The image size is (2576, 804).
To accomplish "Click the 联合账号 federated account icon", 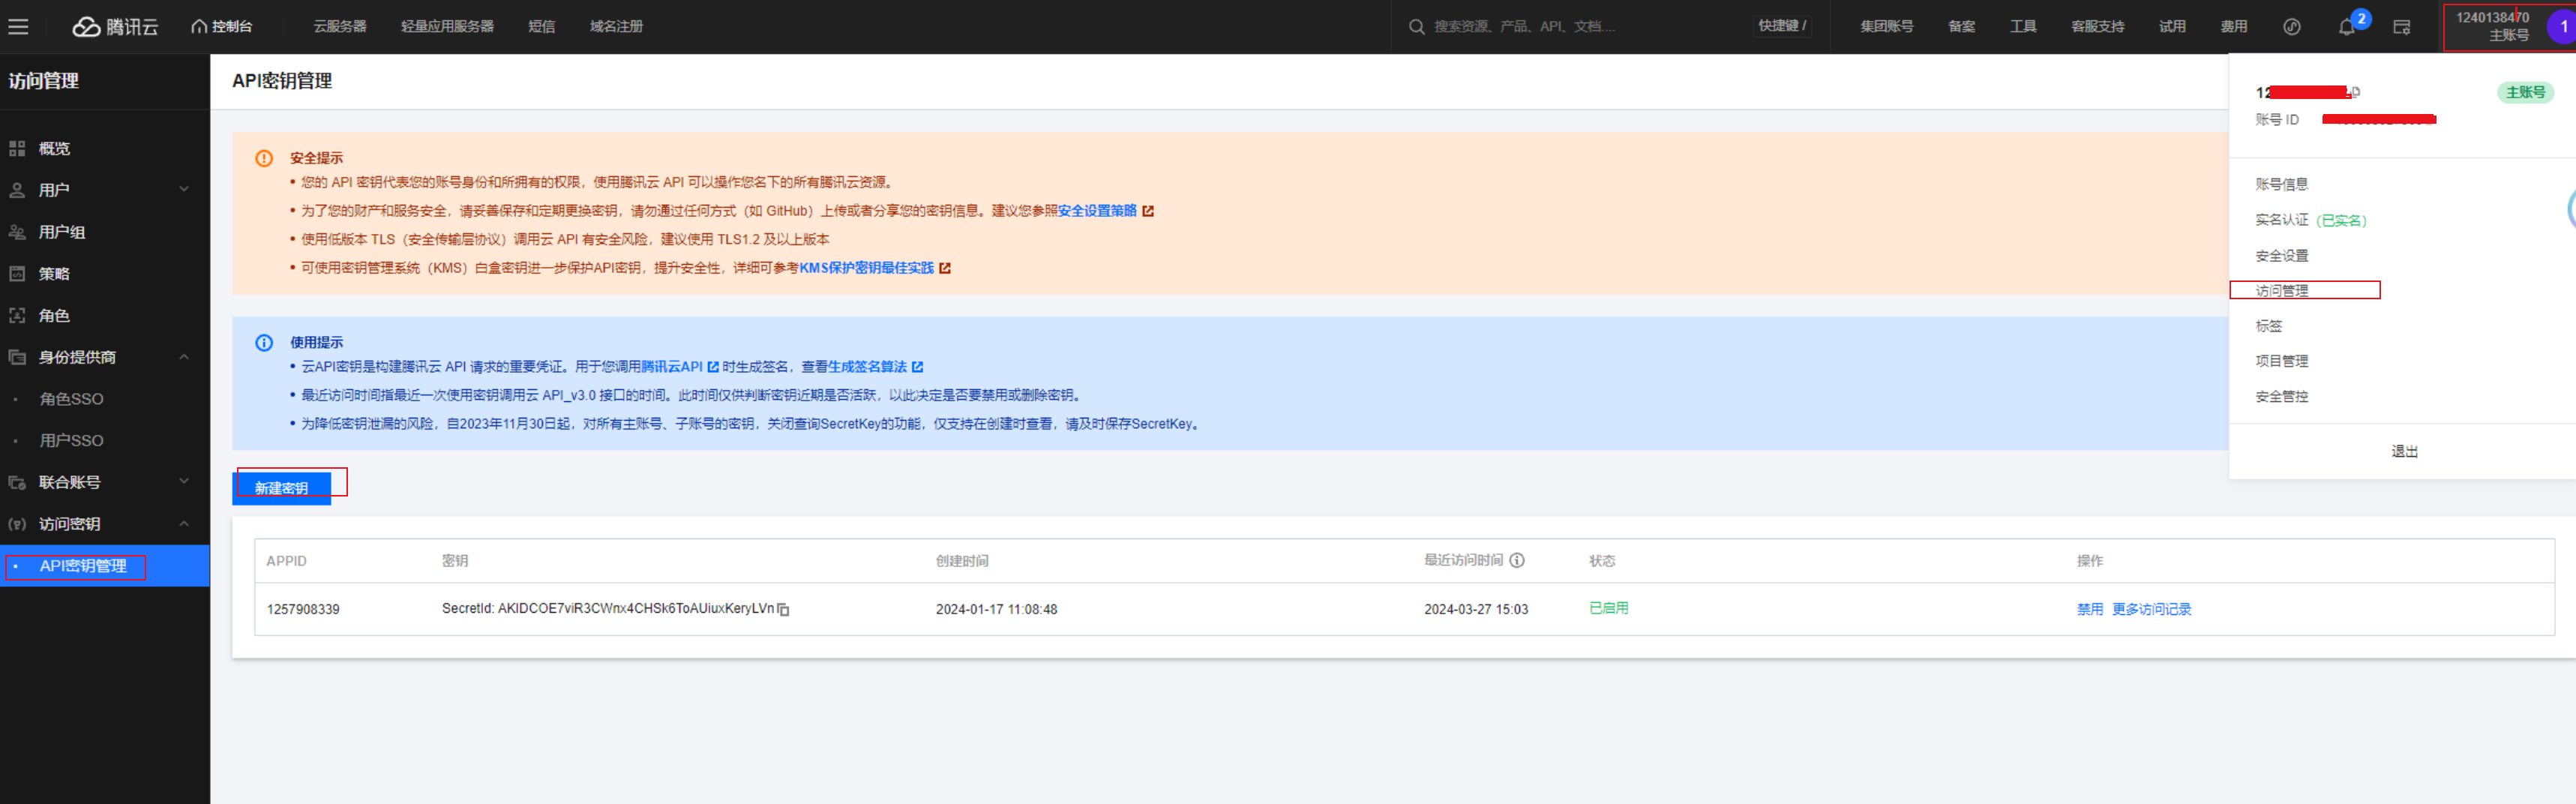I will point(17,482).
